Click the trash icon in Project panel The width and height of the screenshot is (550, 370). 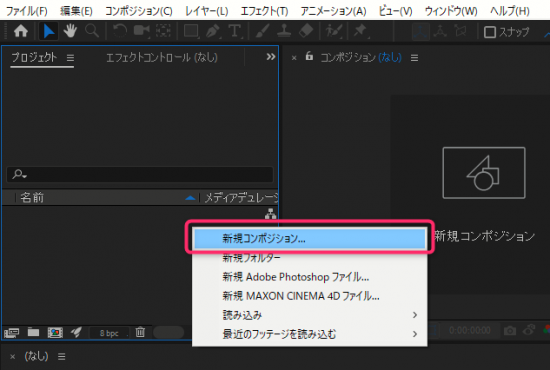[140, 331]
